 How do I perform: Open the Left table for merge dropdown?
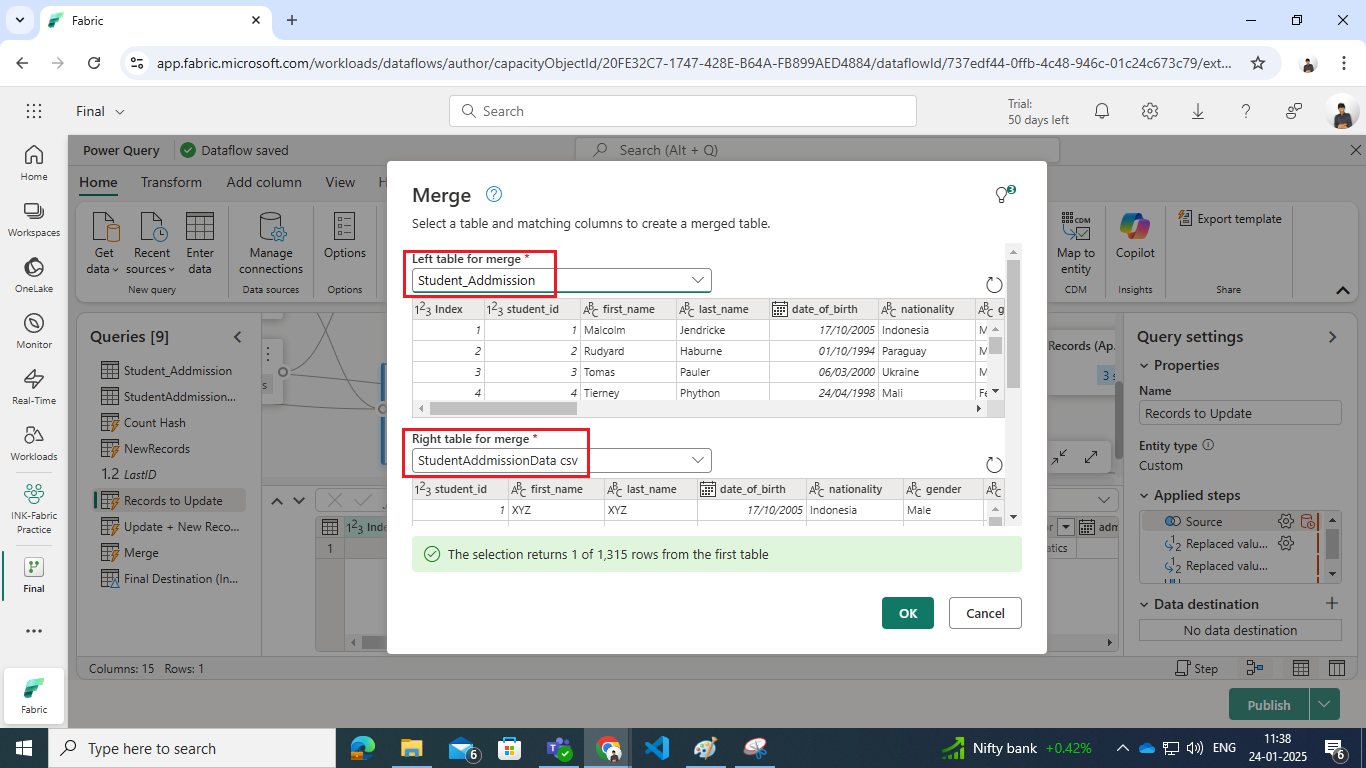[562, 280]
